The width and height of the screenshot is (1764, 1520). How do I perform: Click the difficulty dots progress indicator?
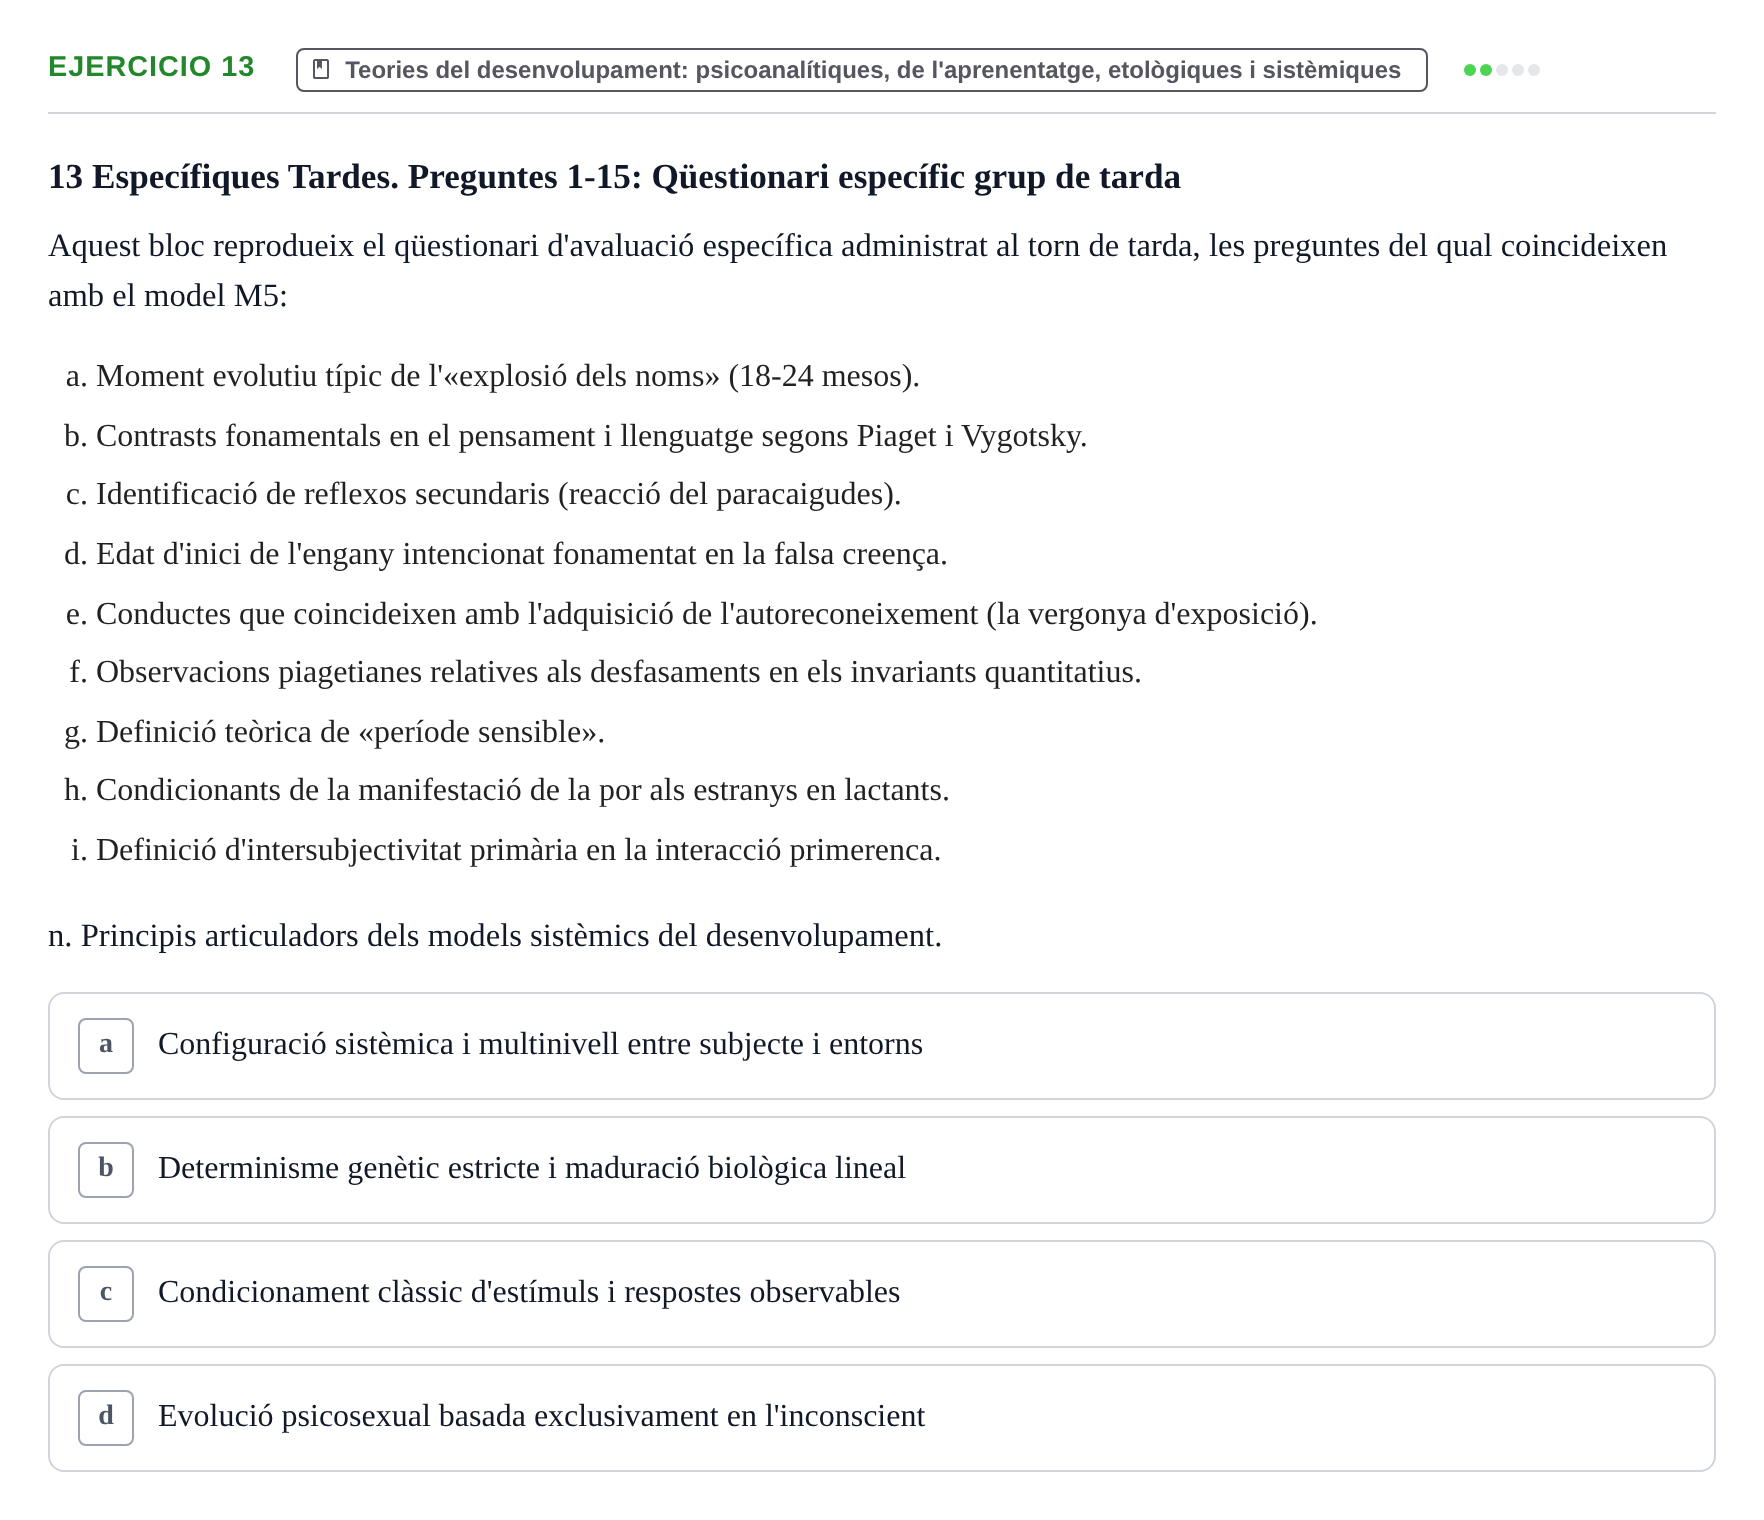pos(1501,70)
